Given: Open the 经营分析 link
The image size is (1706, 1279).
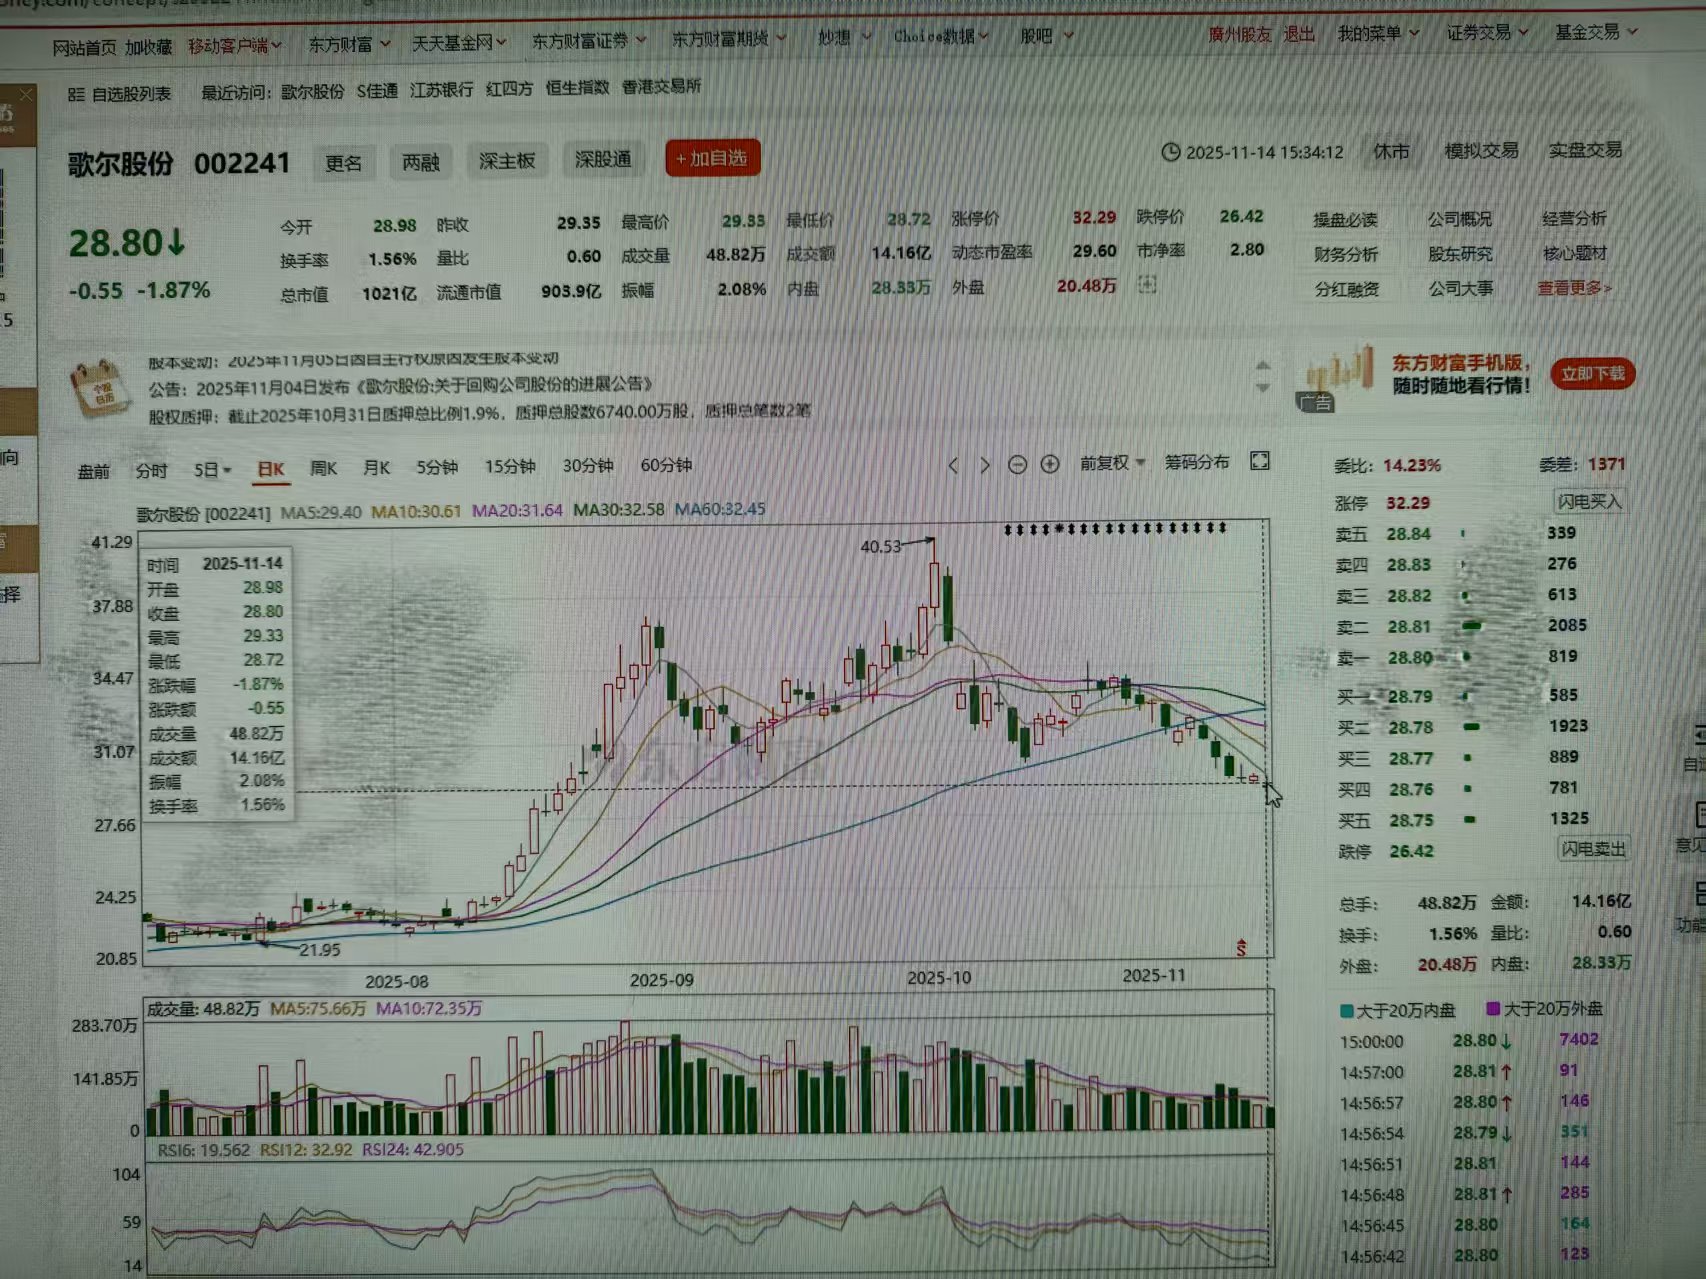Looking at the screenshot, I should [1574, 218].
